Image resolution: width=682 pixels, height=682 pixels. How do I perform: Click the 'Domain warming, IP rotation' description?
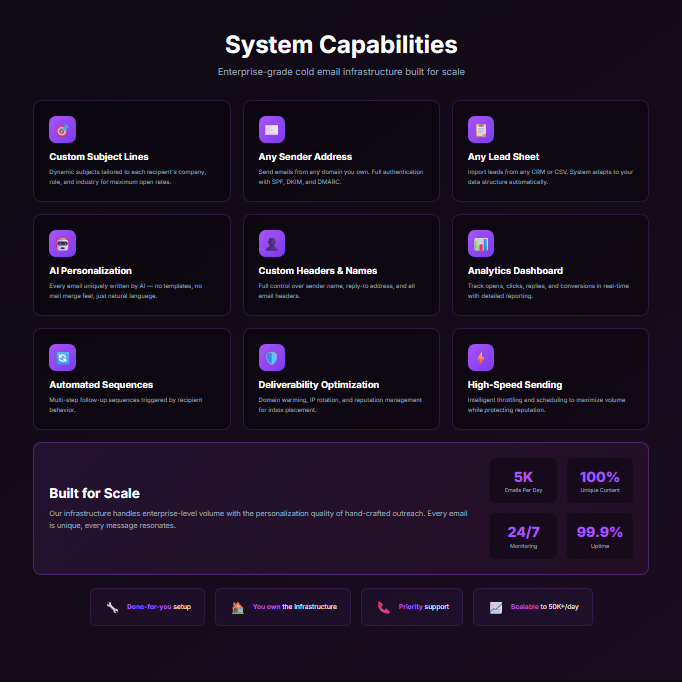[340, 405]
